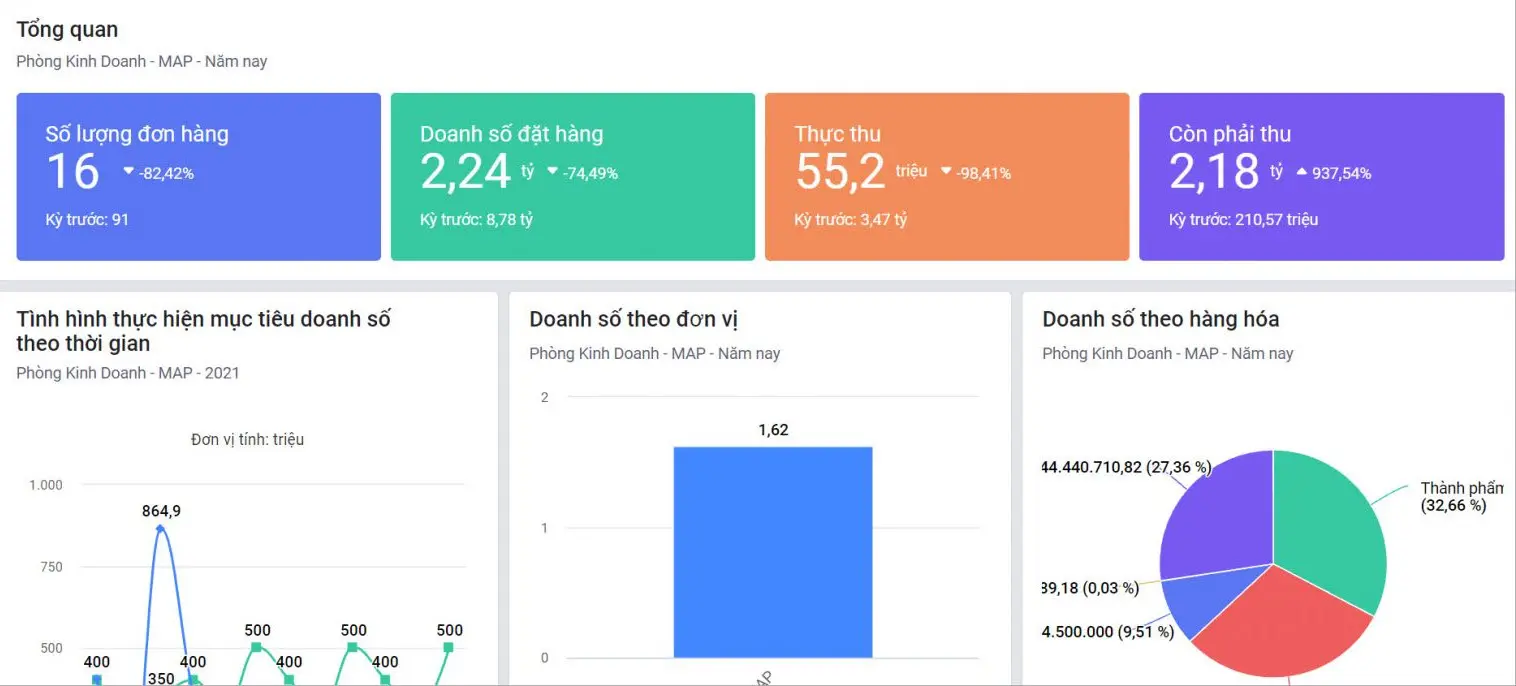1516x686 pixels.
Task: Click the up arrow beside 937,54%
Action: click(1301, 172)
